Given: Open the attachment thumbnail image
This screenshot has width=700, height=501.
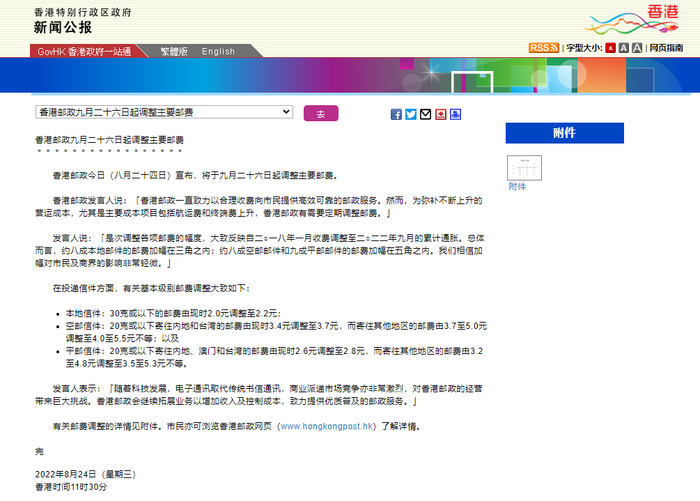Looking at the screenshot, I should [x=525, y=168].
